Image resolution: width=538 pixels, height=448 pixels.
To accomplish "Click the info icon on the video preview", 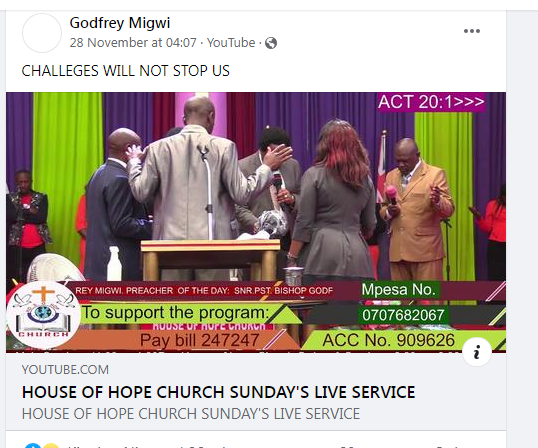I will [477, 352].
